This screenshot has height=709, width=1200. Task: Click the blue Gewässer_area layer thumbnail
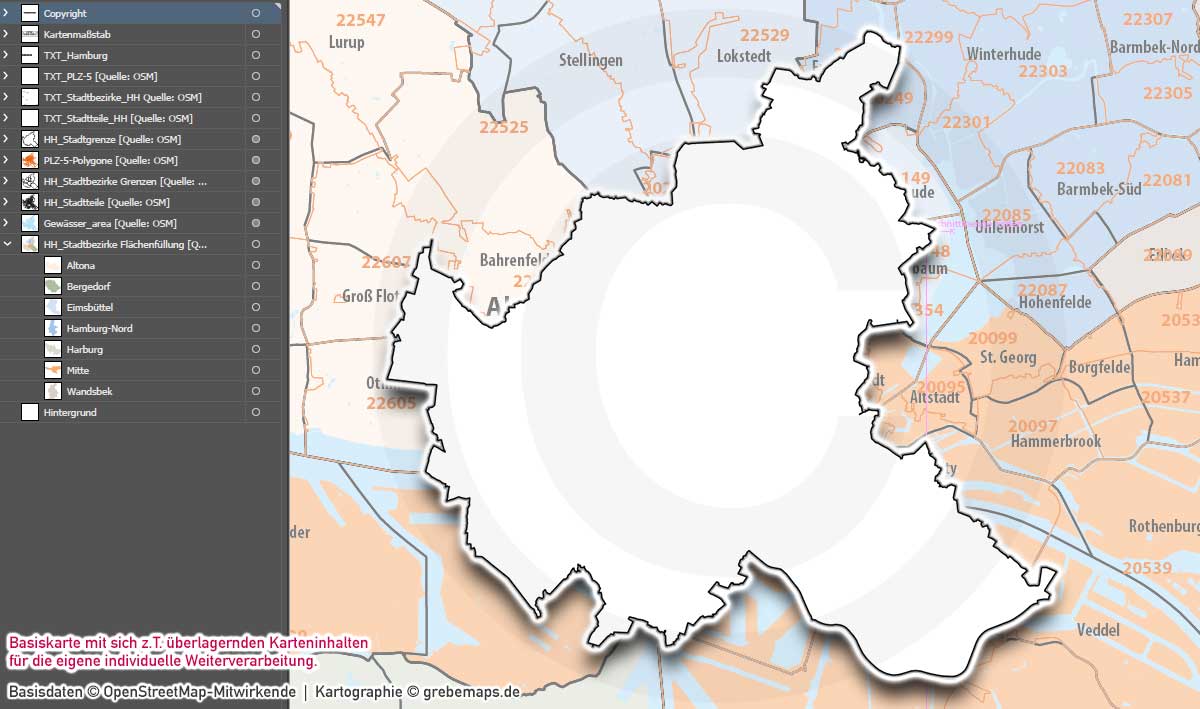tap(30, 223)
